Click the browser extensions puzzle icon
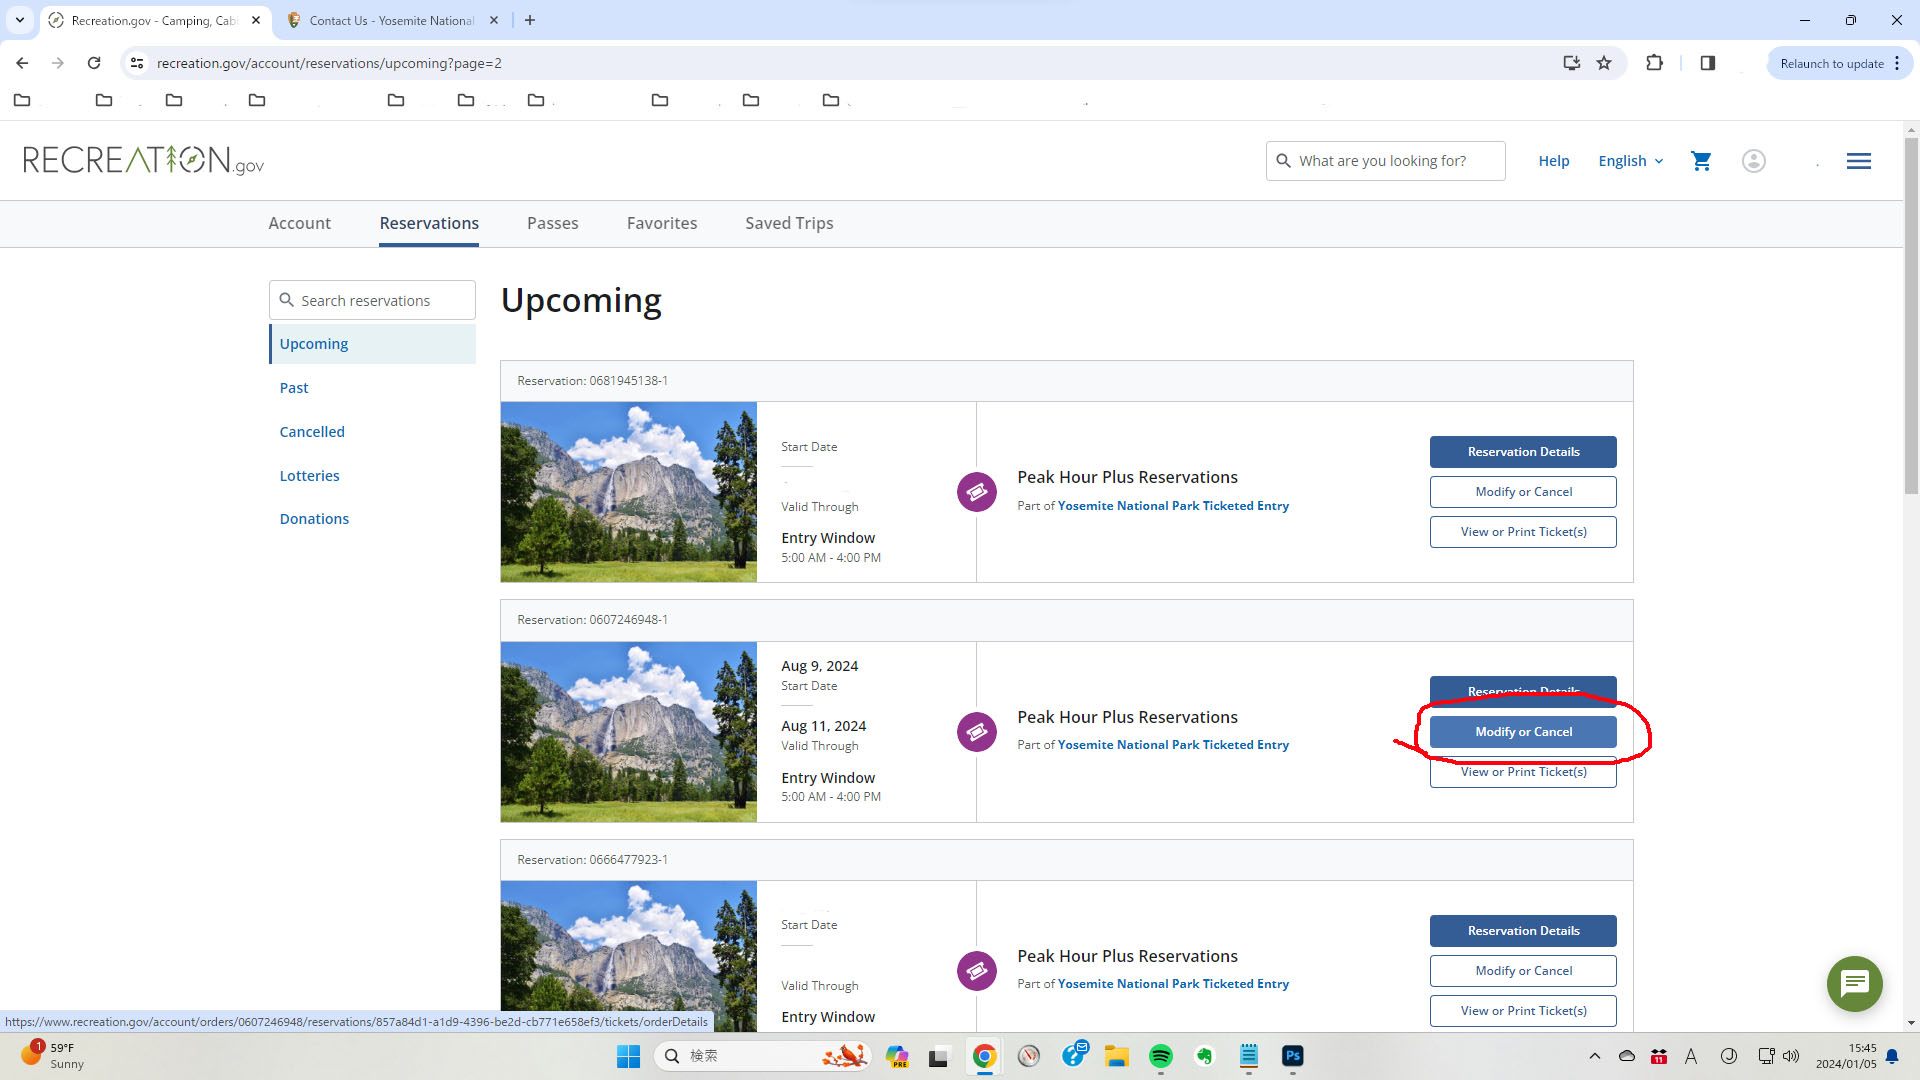This screenshot has width=1920, height=1080. [1654, 63]
